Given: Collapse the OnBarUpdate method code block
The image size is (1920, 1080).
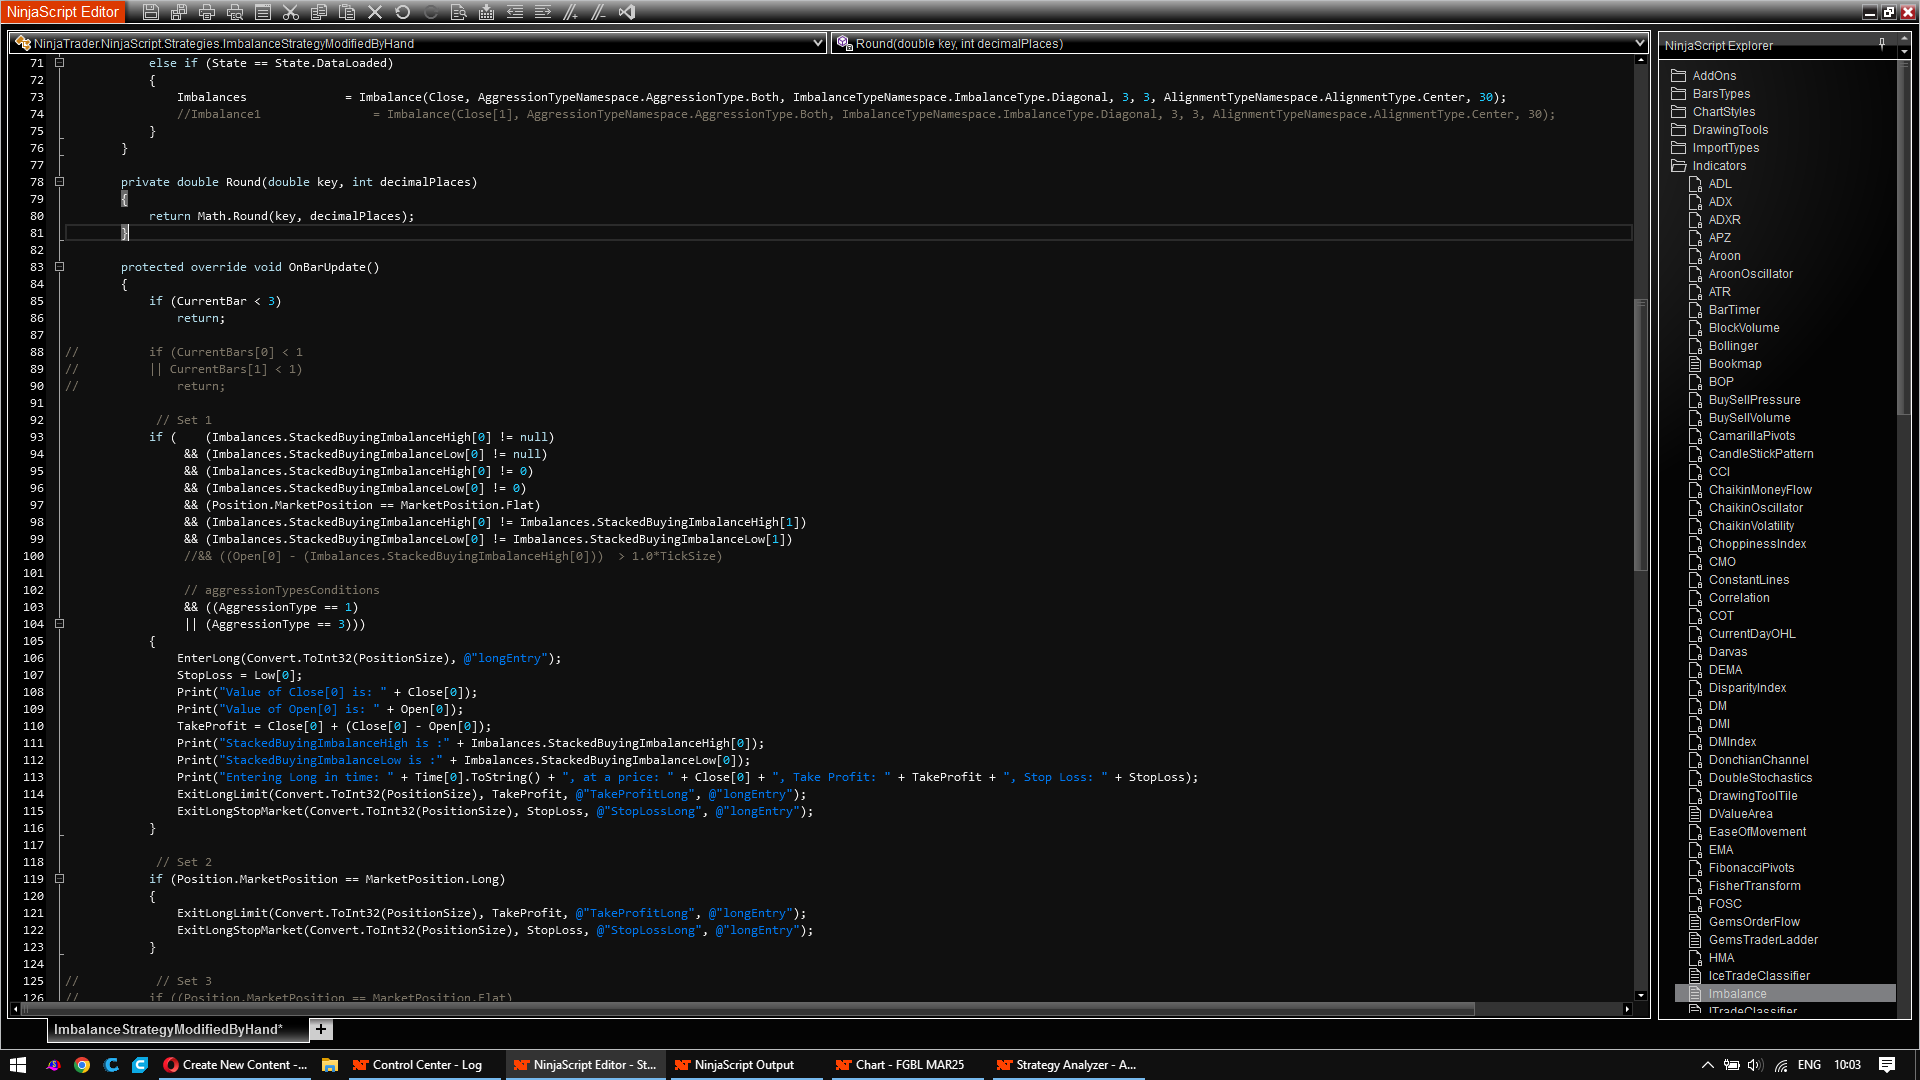Looking at the screenshot, I should click(x=59, y=267).
